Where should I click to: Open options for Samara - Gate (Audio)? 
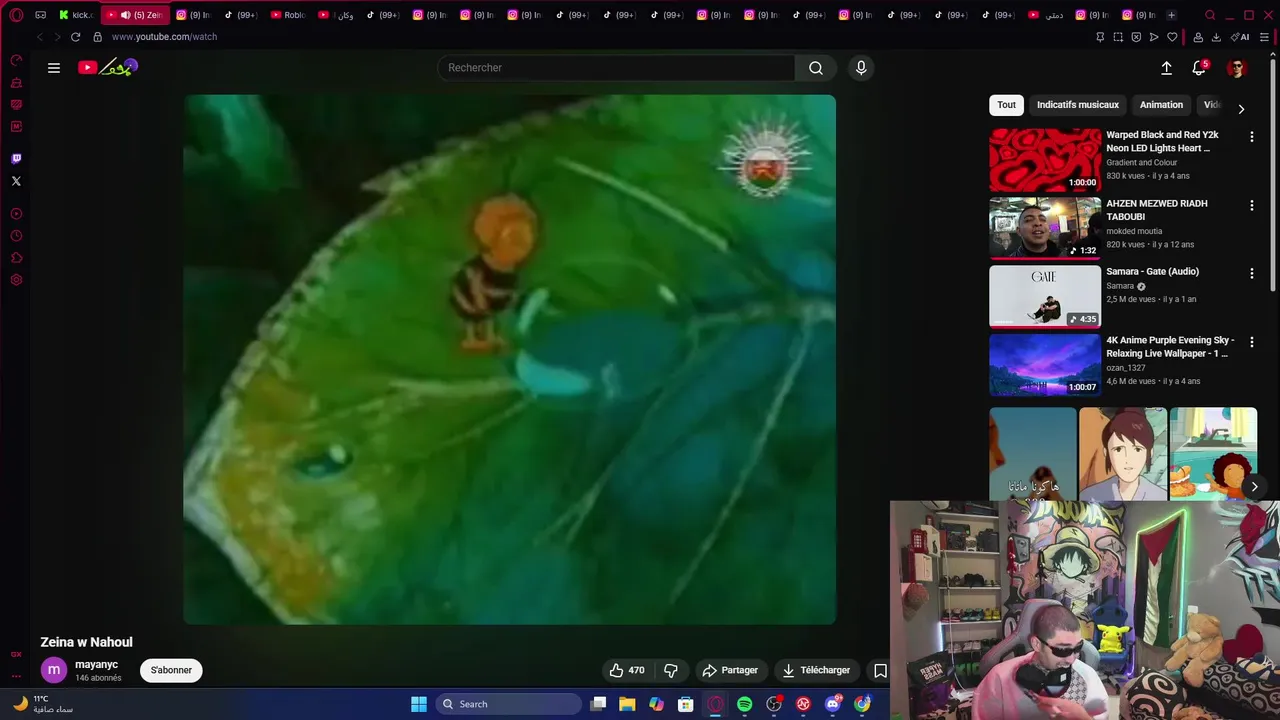point(1251,273)
